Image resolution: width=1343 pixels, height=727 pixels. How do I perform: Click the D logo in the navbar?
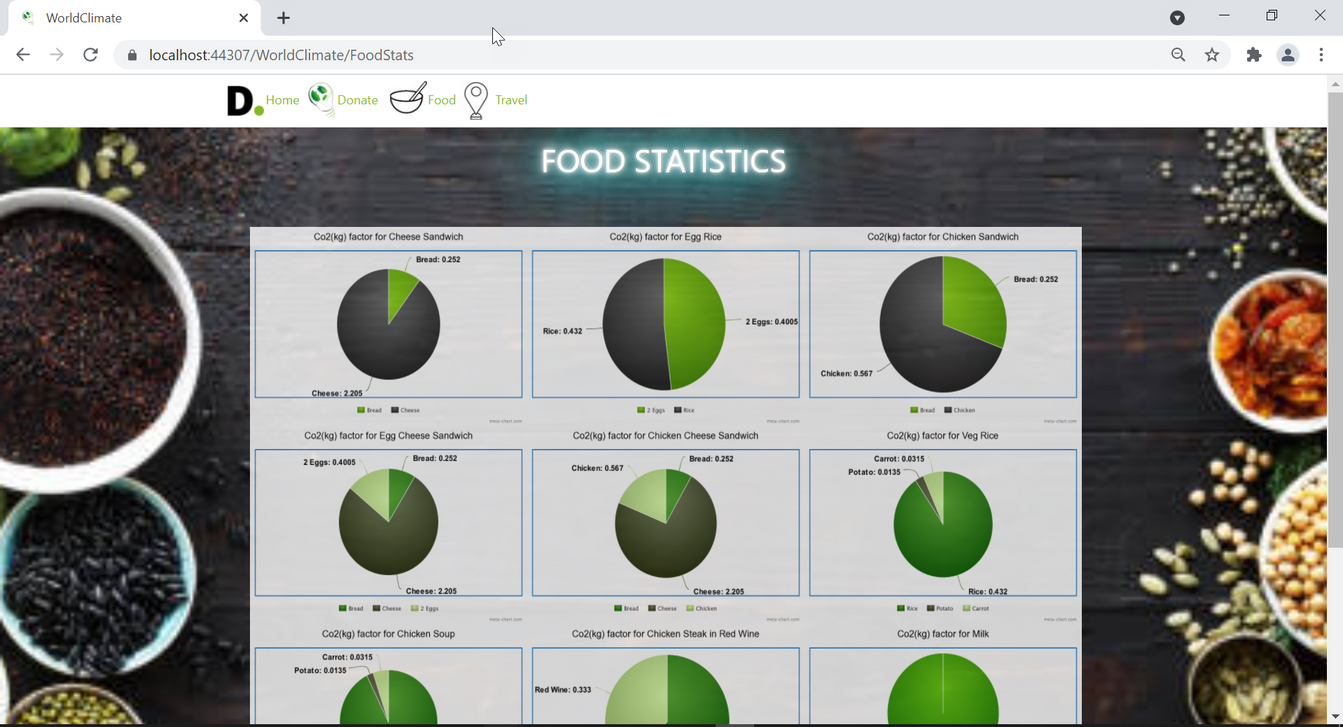(x=245, y=101)
